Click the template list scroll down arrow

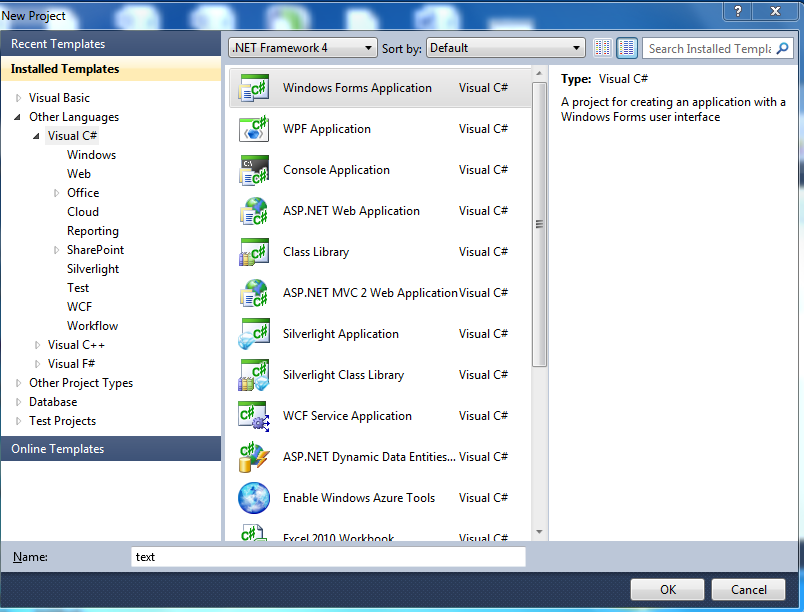pos(539,532)
